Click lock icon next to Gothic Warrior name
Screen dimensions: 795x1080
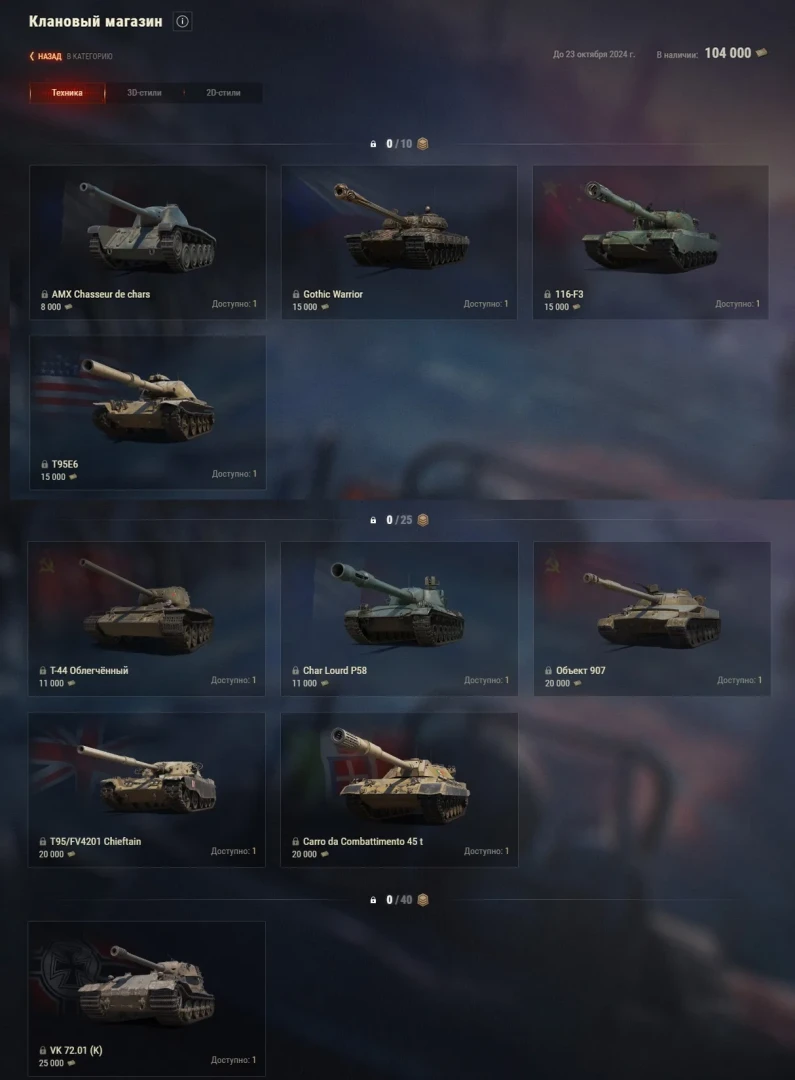[x=296, y=294]
